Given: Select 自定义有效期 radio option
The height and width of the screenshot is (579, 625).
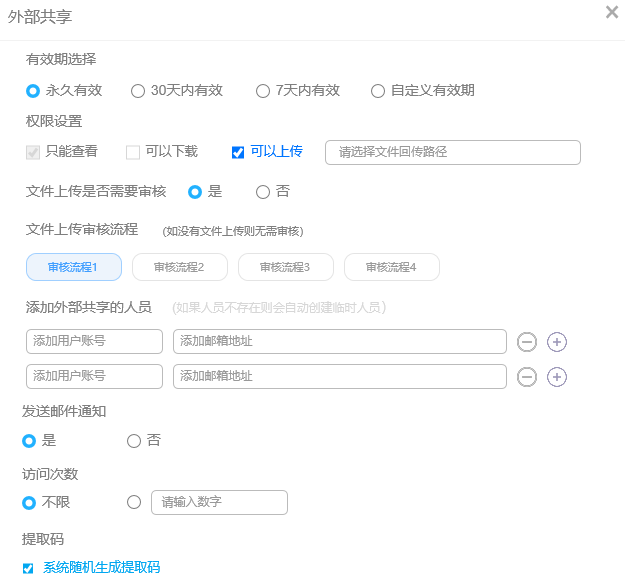Looking at the screenshot, I should pyautogui.click(x=378, y=91).
